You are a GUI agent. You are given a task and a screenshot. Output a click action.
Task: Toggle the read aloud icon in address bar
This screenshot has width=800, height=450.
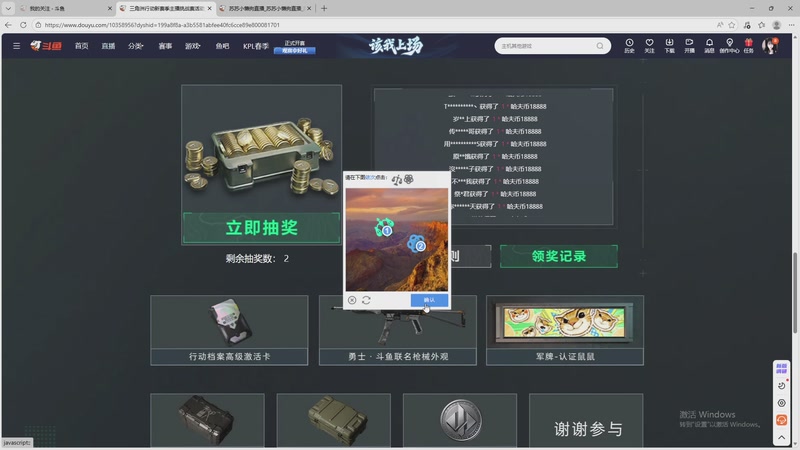coord(720,24)
